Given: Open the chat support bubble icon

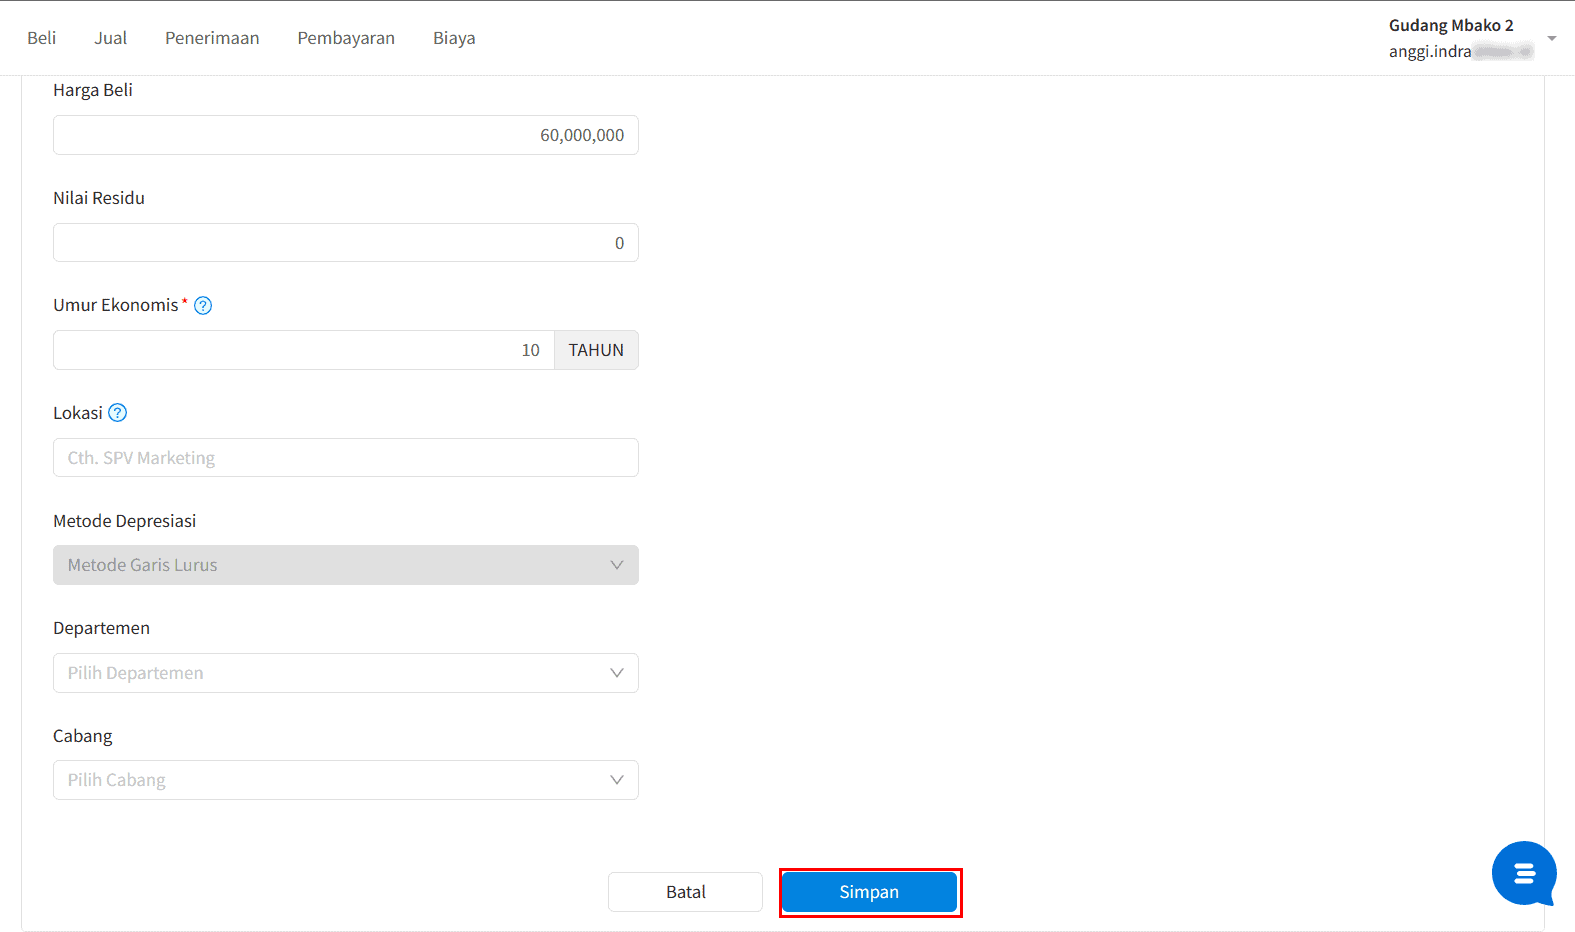Looking at the screenshot, I should (x=1524, y=873).
